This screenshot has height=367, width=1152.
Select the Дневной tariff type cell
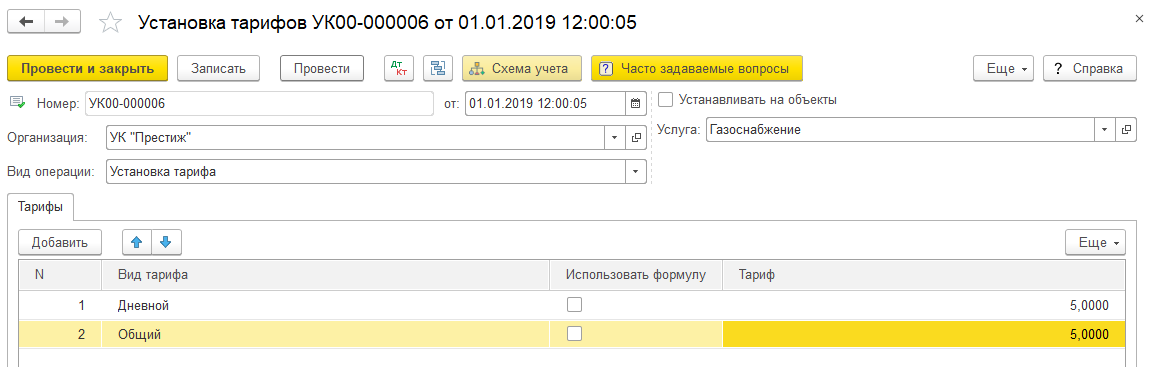325,306
